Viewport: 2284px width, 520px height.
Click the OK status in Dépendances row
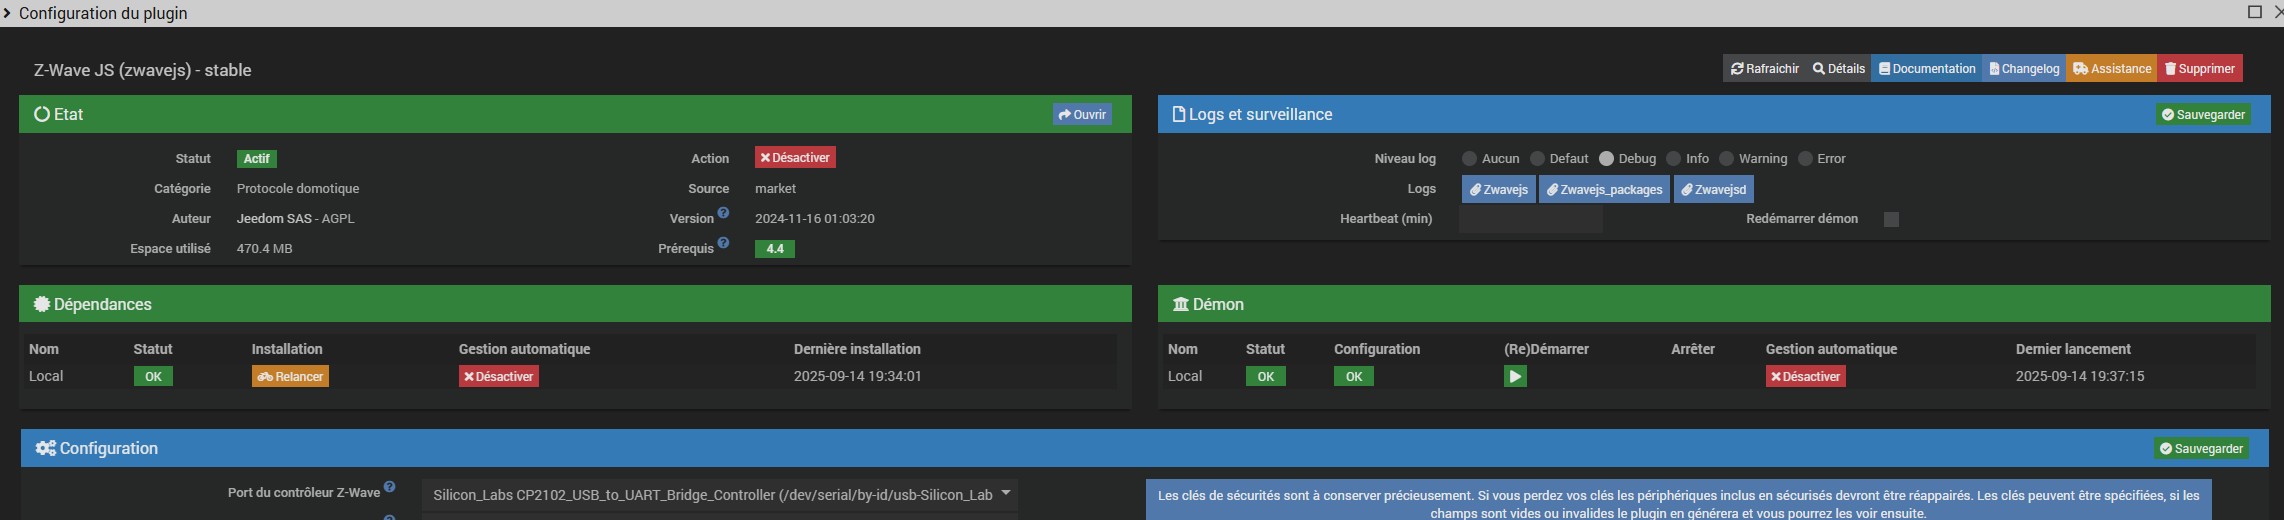pos(153,376)
